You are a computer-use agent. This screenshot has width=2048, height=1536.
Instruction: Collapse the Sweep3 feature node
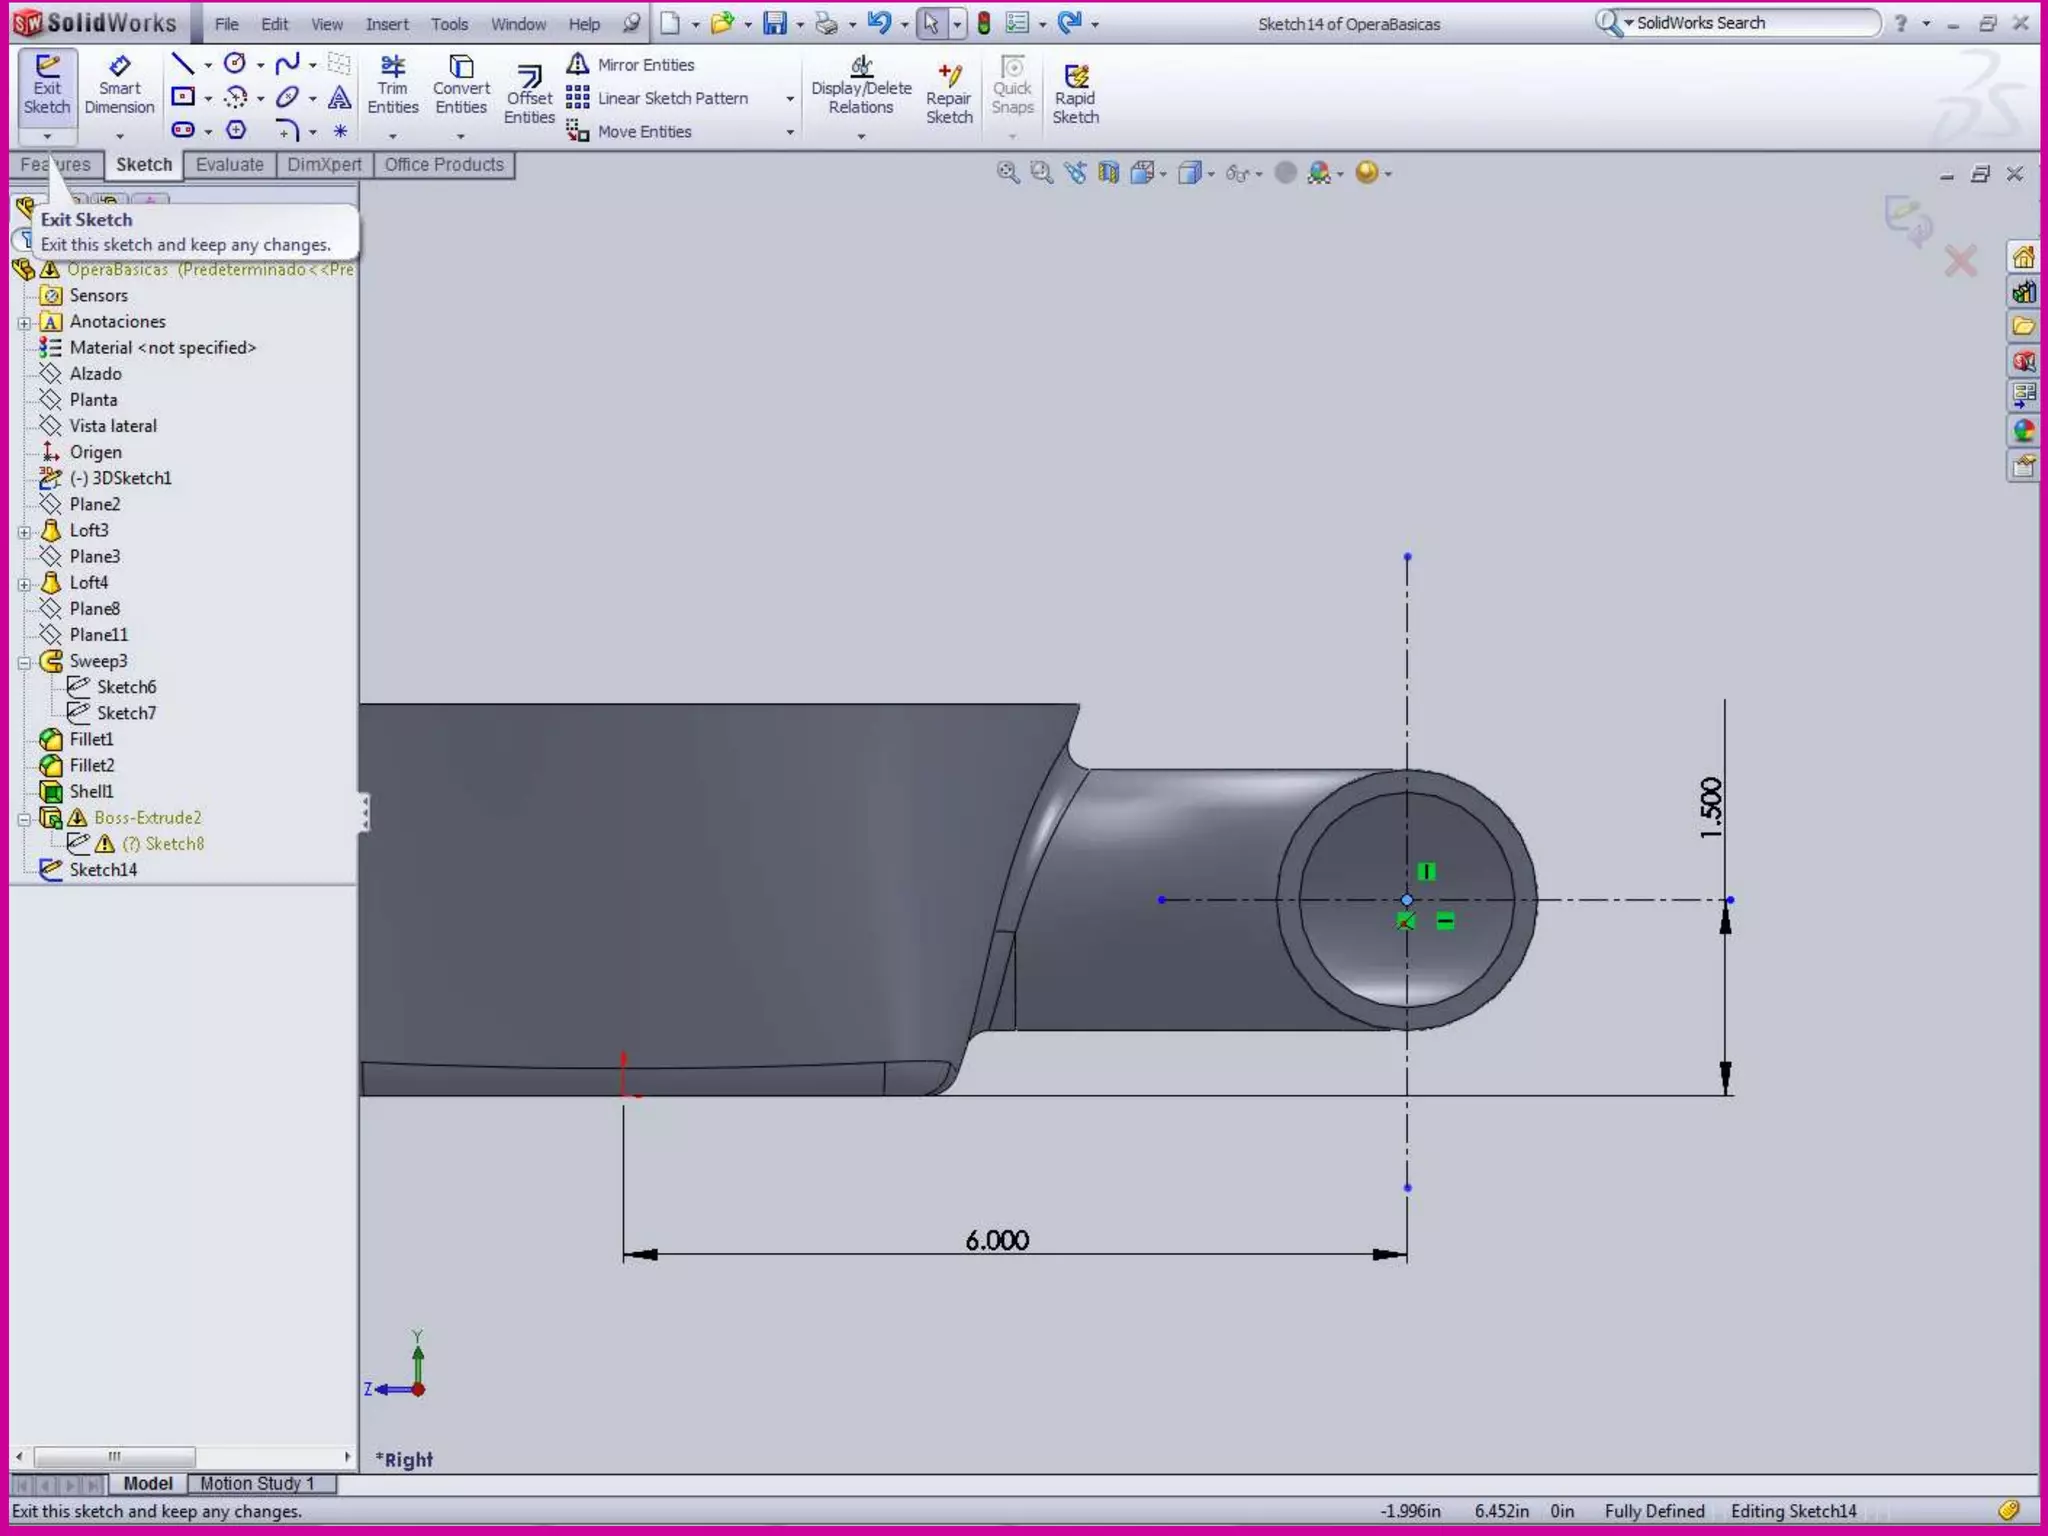coord(24,662)
